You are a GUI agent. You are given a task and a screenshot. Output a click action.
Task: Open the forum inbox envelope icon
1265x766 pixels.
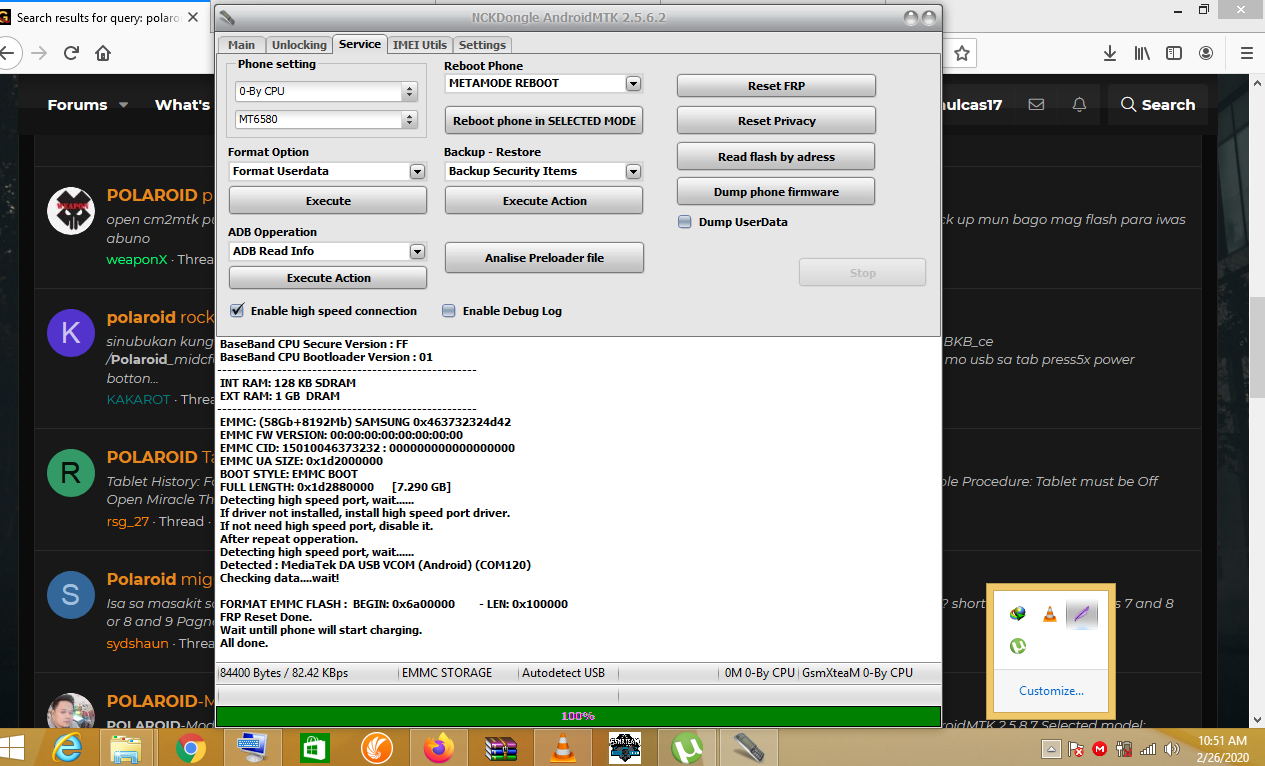1036,105
